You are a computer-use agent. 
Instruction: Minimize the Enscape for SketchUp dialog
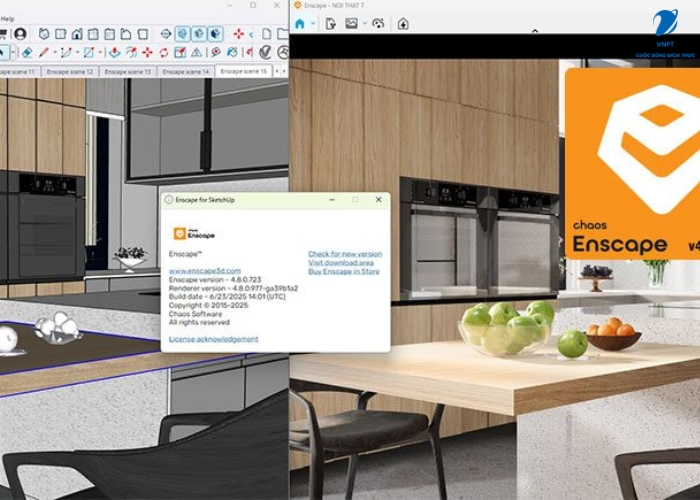click(x=332, y=200)
